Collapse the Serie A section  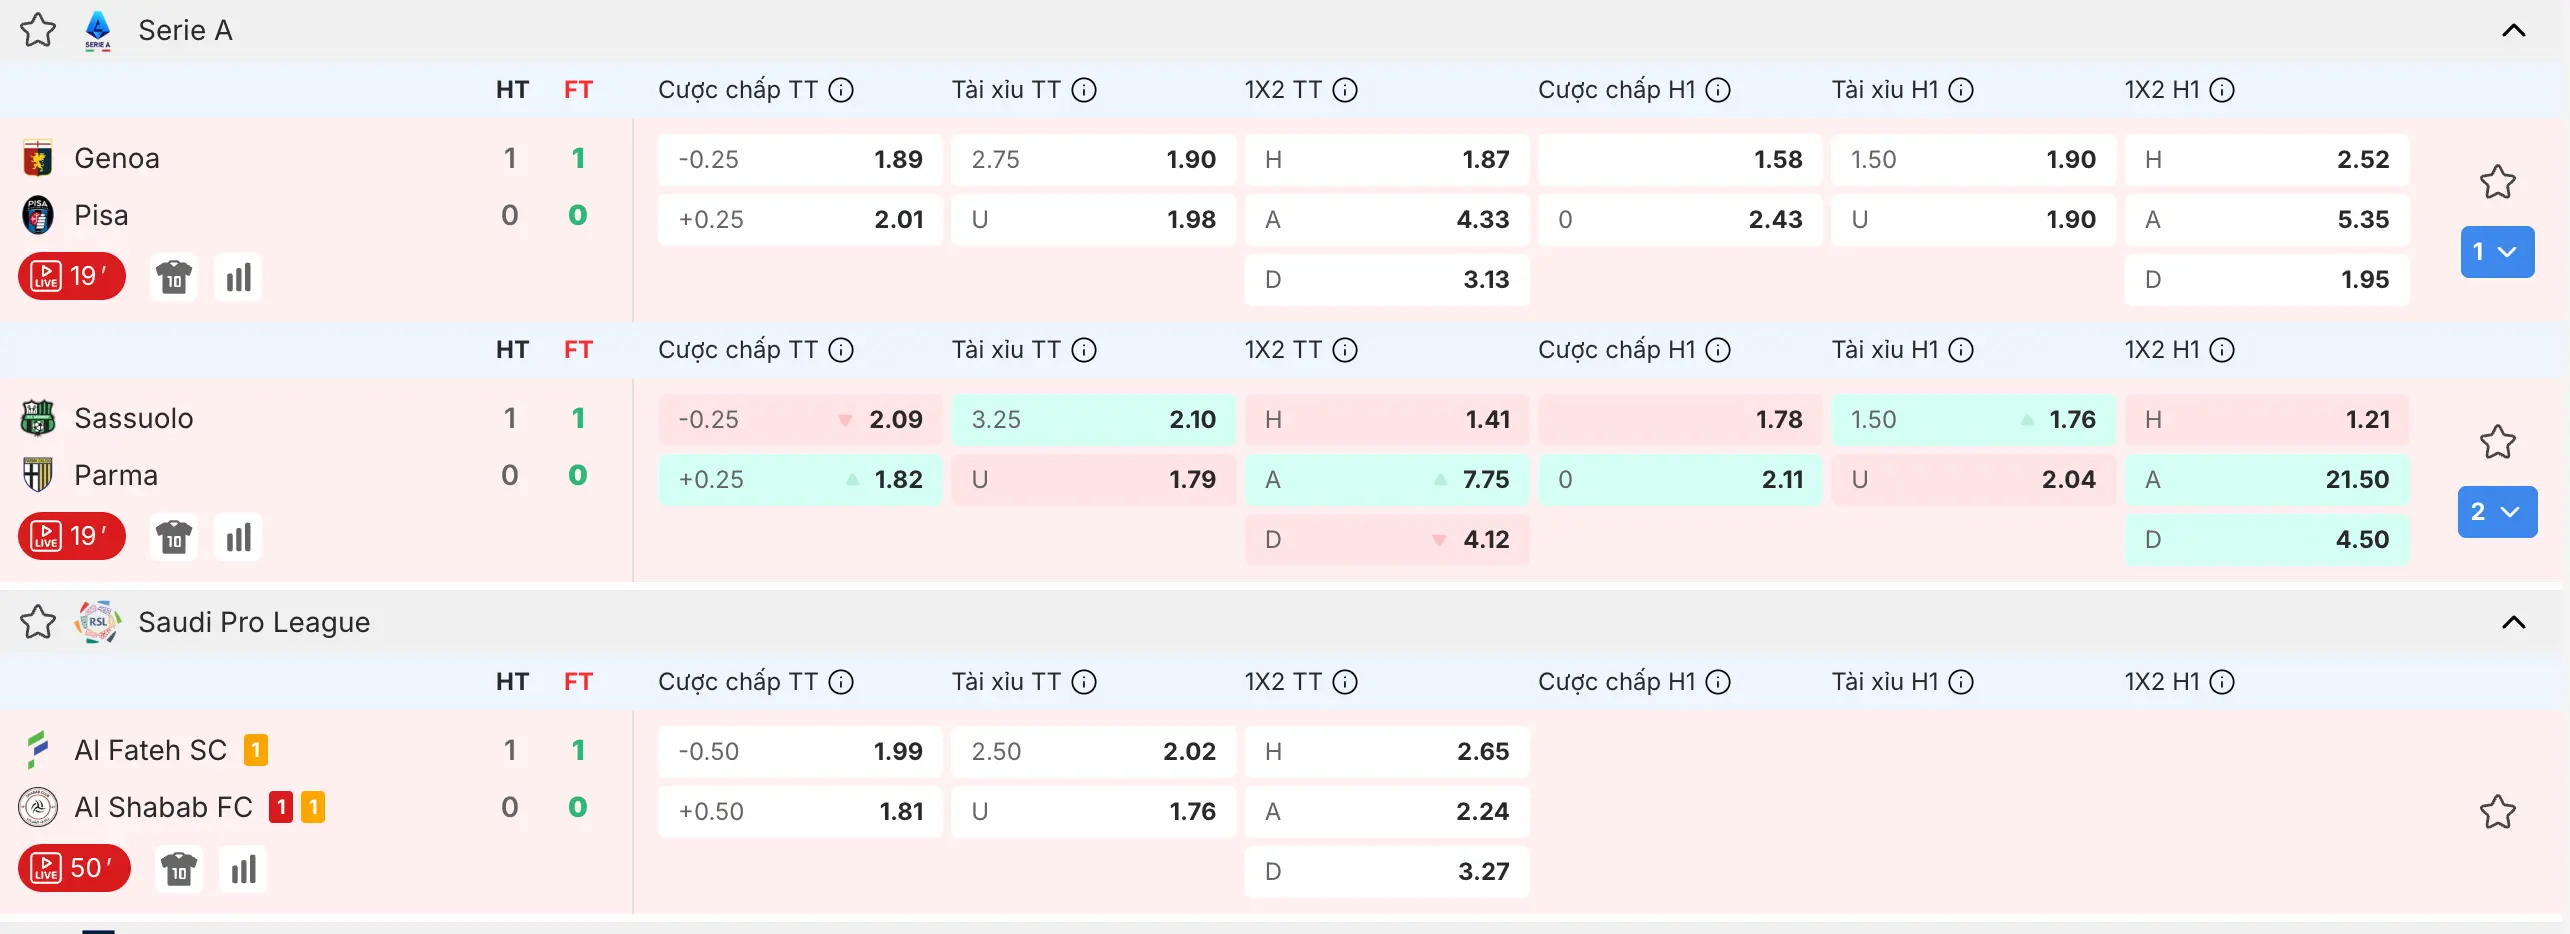(x=2513, y=30)
